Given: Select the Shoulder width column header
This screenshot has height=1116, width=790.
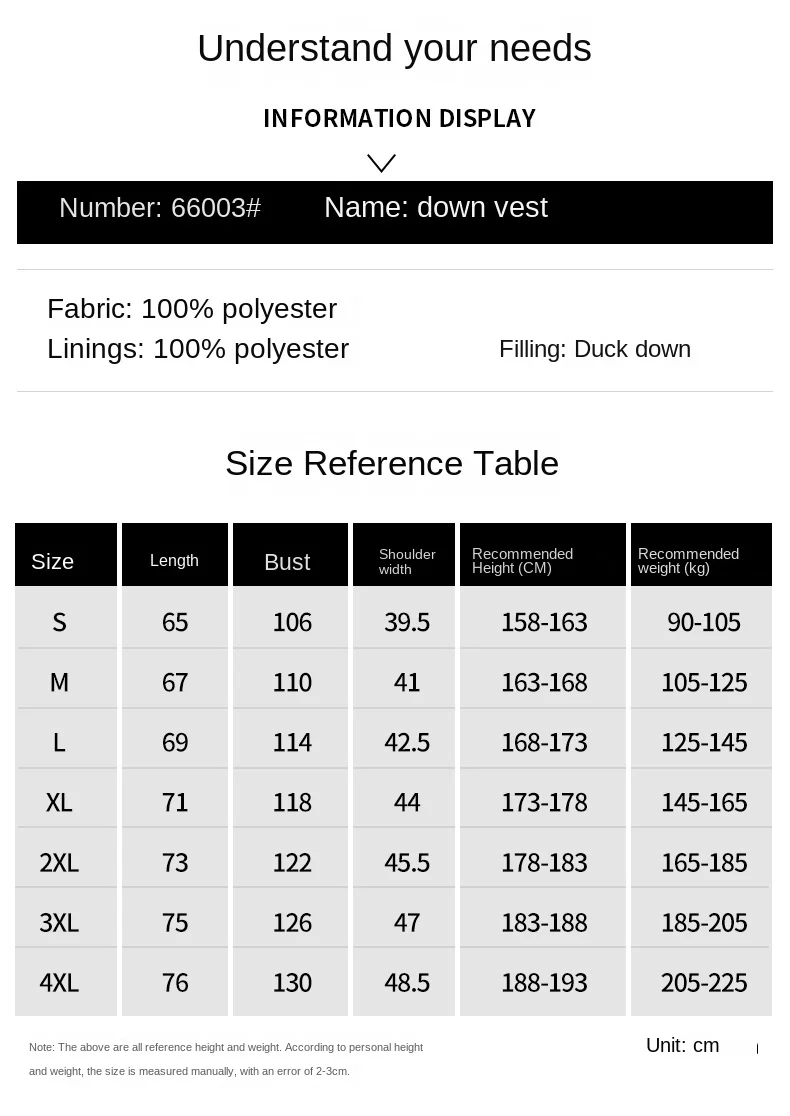Looking at the screenshot, I should tap(406, 561).
